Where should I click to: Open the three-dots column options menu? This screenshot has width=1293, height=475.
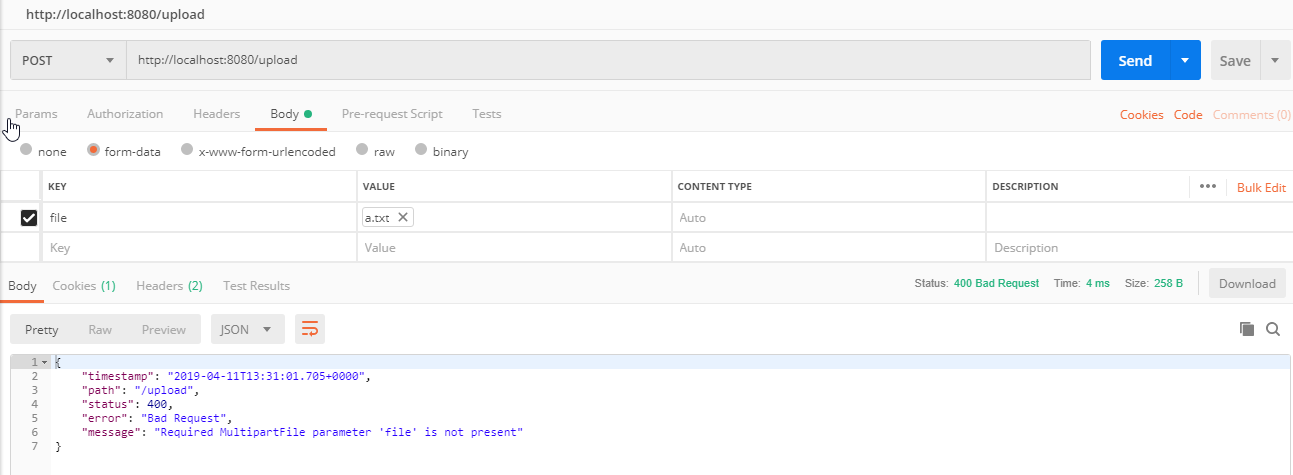pyautogui.click(x=1207, y=186)
